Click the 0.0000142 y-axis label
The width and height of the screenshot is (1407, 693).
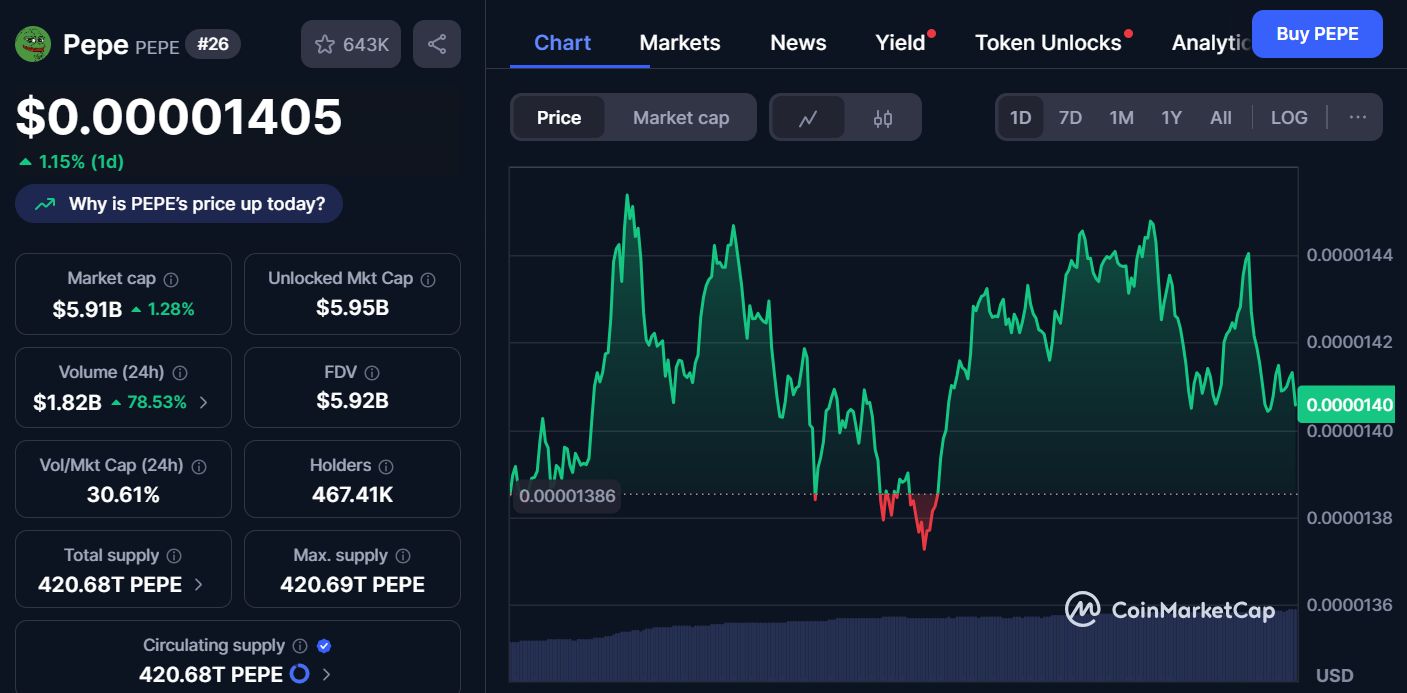(1349, 342)
